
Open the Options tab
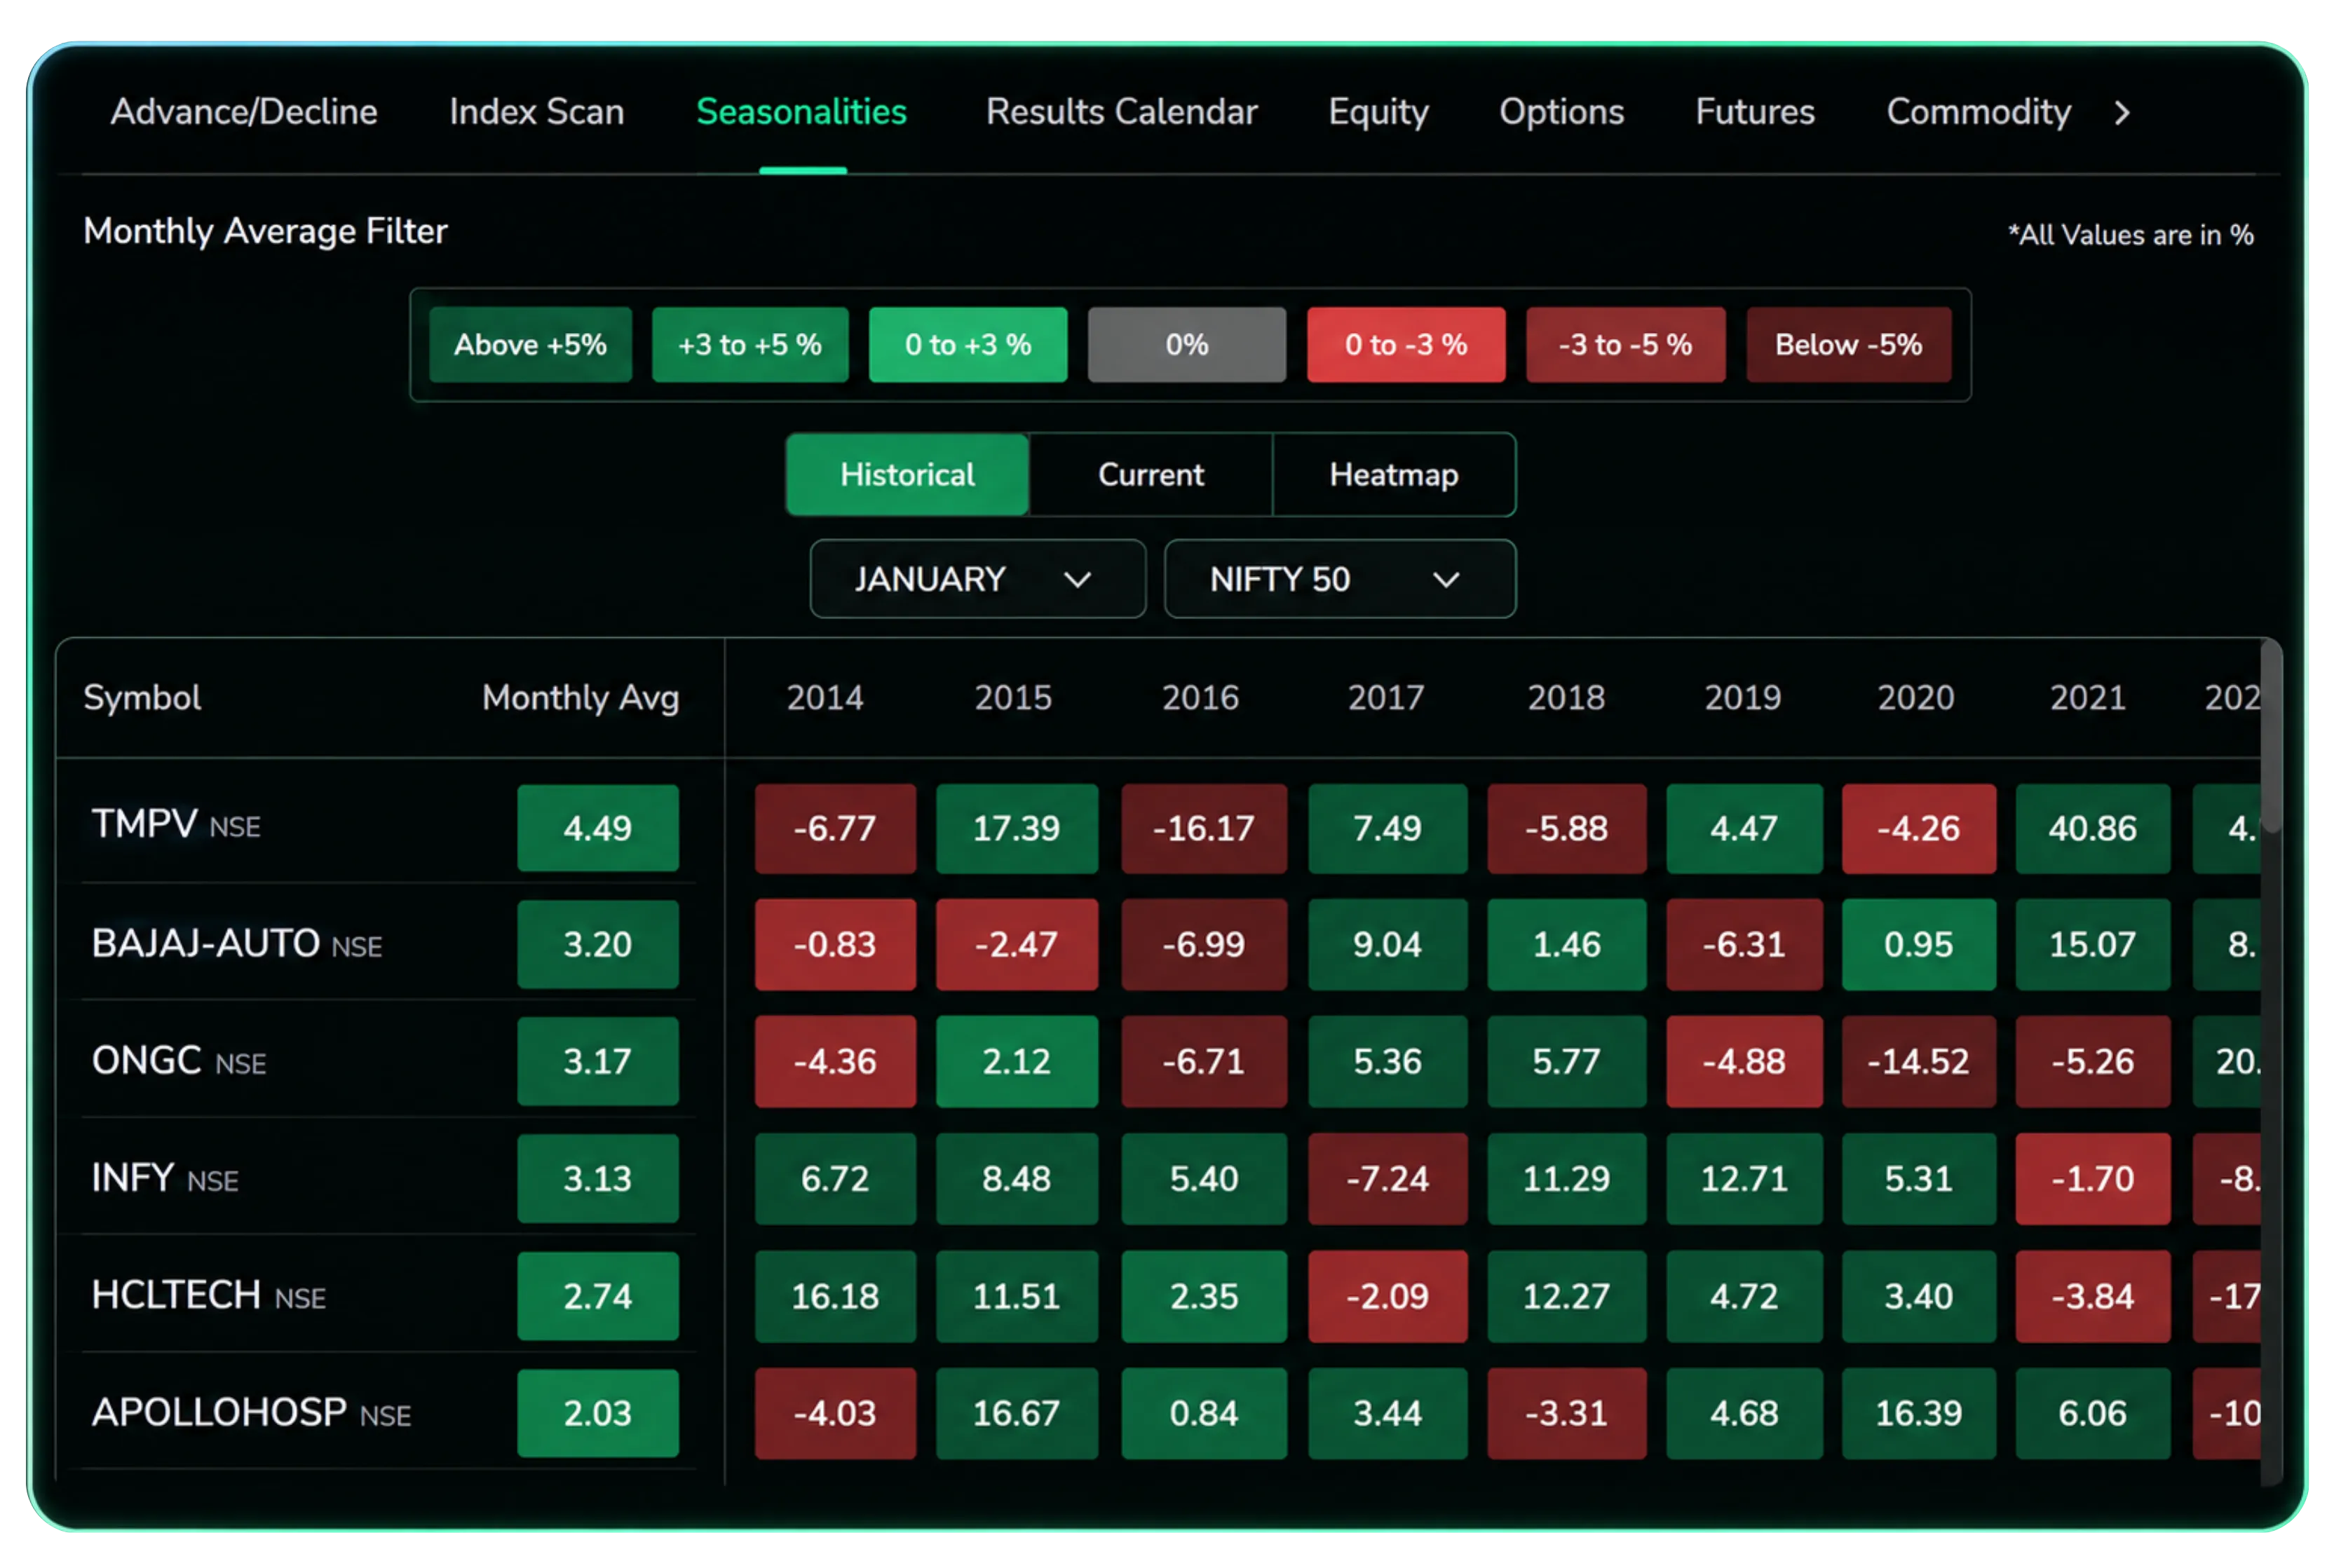[1561, 112]
